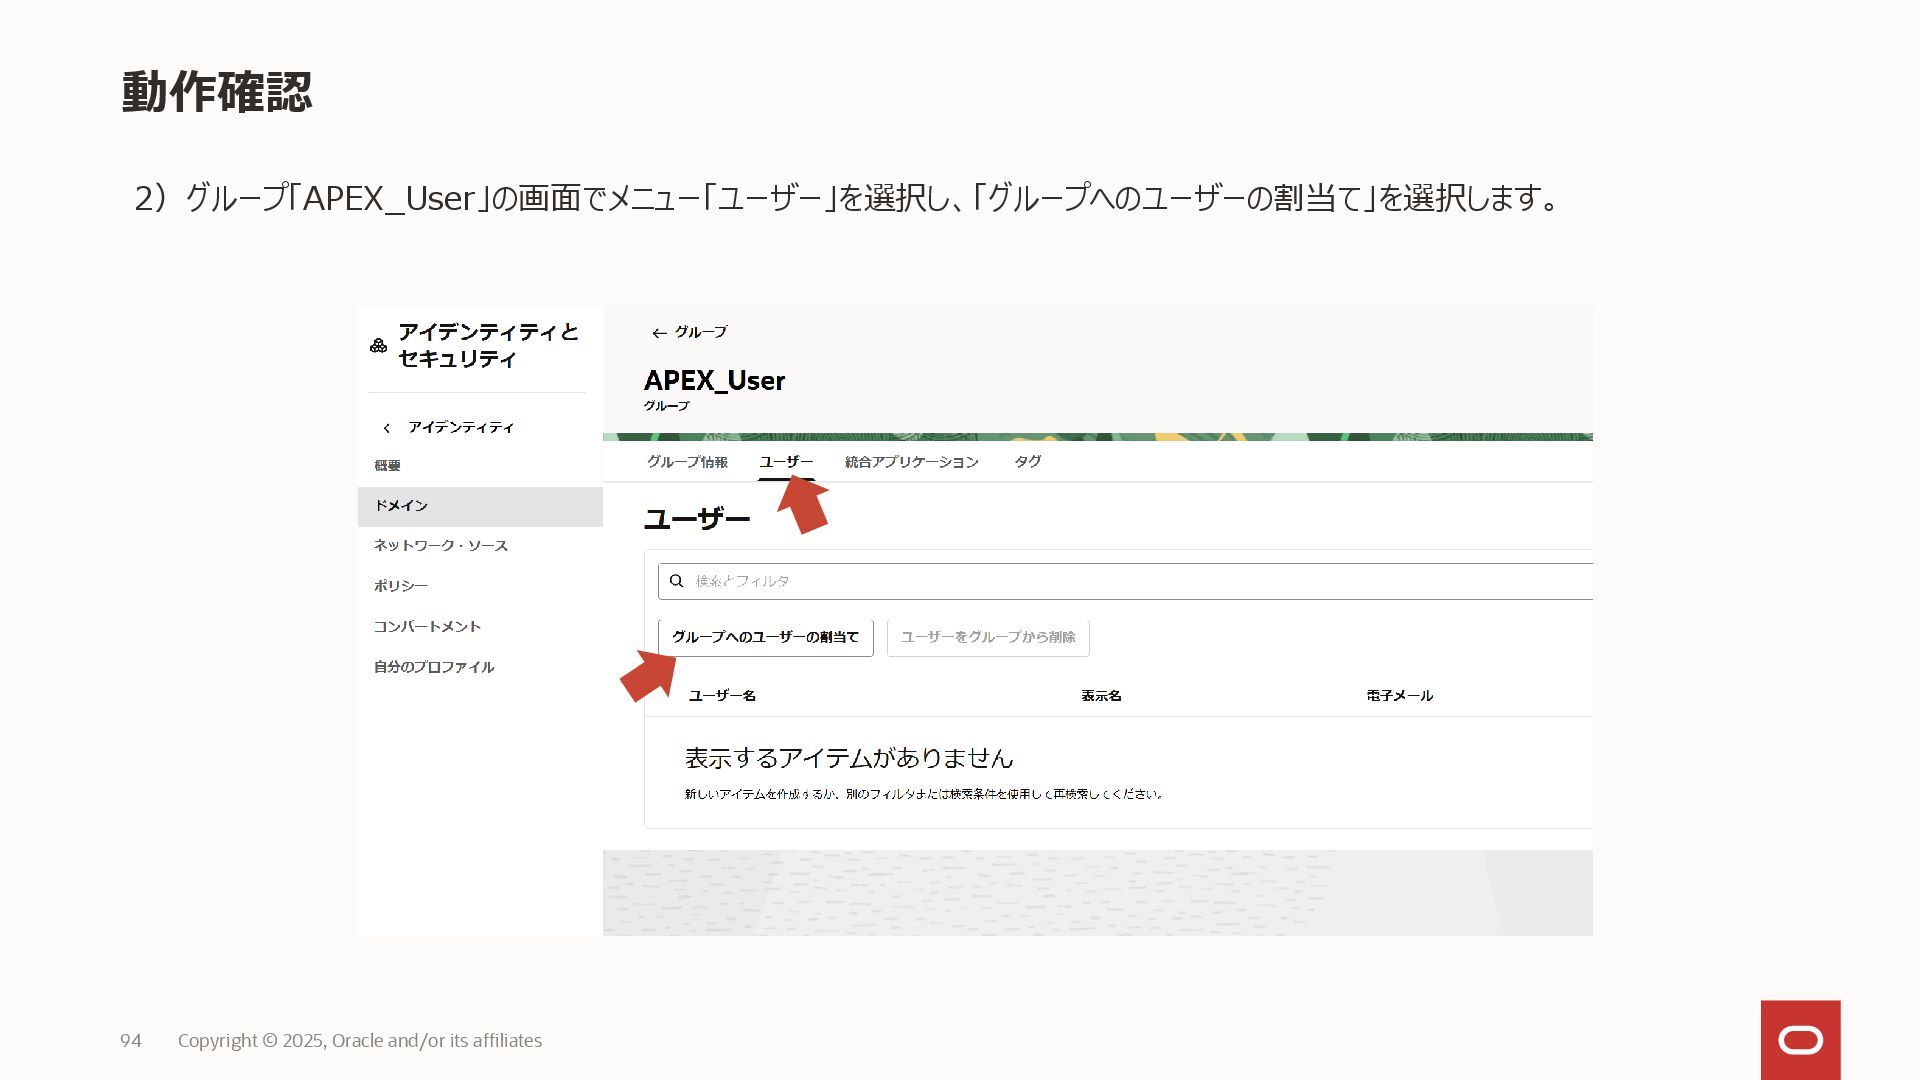Click the Identity and Security service icon

click(378, 346)
